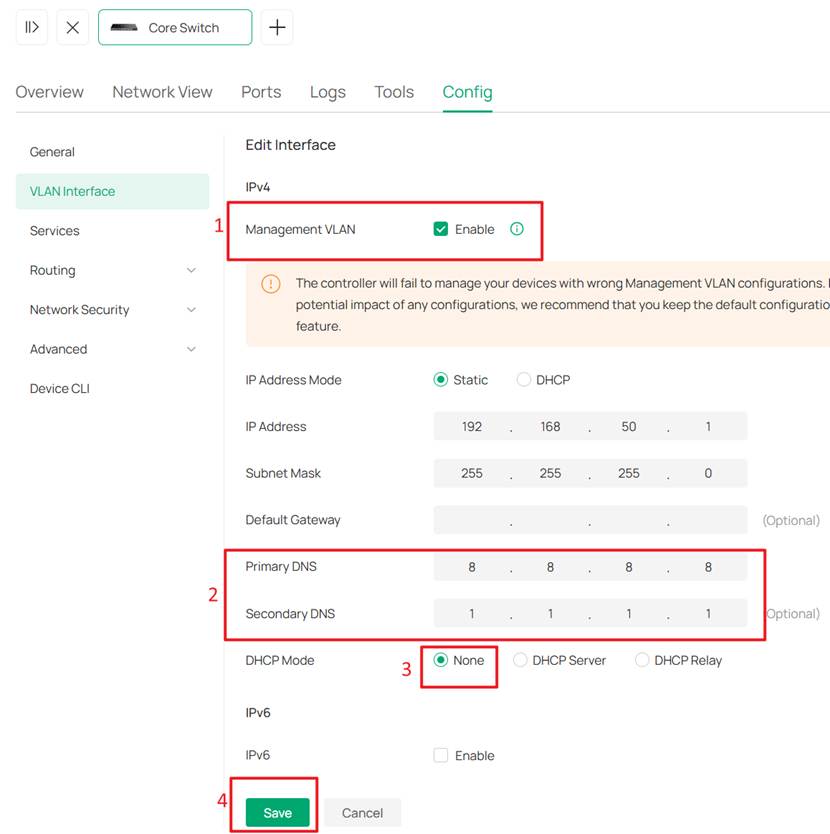Select Static IP address mode

(441, 380)
